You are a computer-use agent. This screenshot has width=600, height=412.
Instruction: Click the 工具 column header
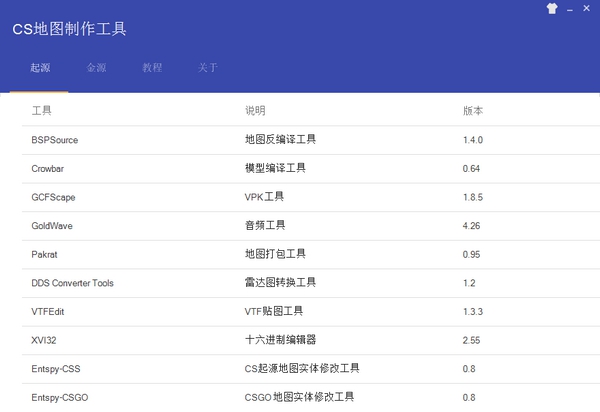click(x=41, y=111)
